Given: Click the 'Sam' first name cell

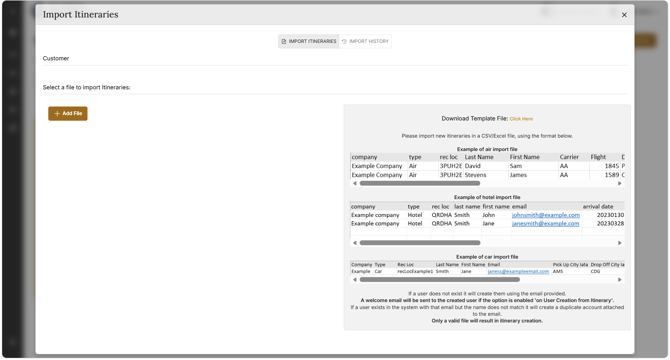Looking at the screenshot, I should pos(515,166).
